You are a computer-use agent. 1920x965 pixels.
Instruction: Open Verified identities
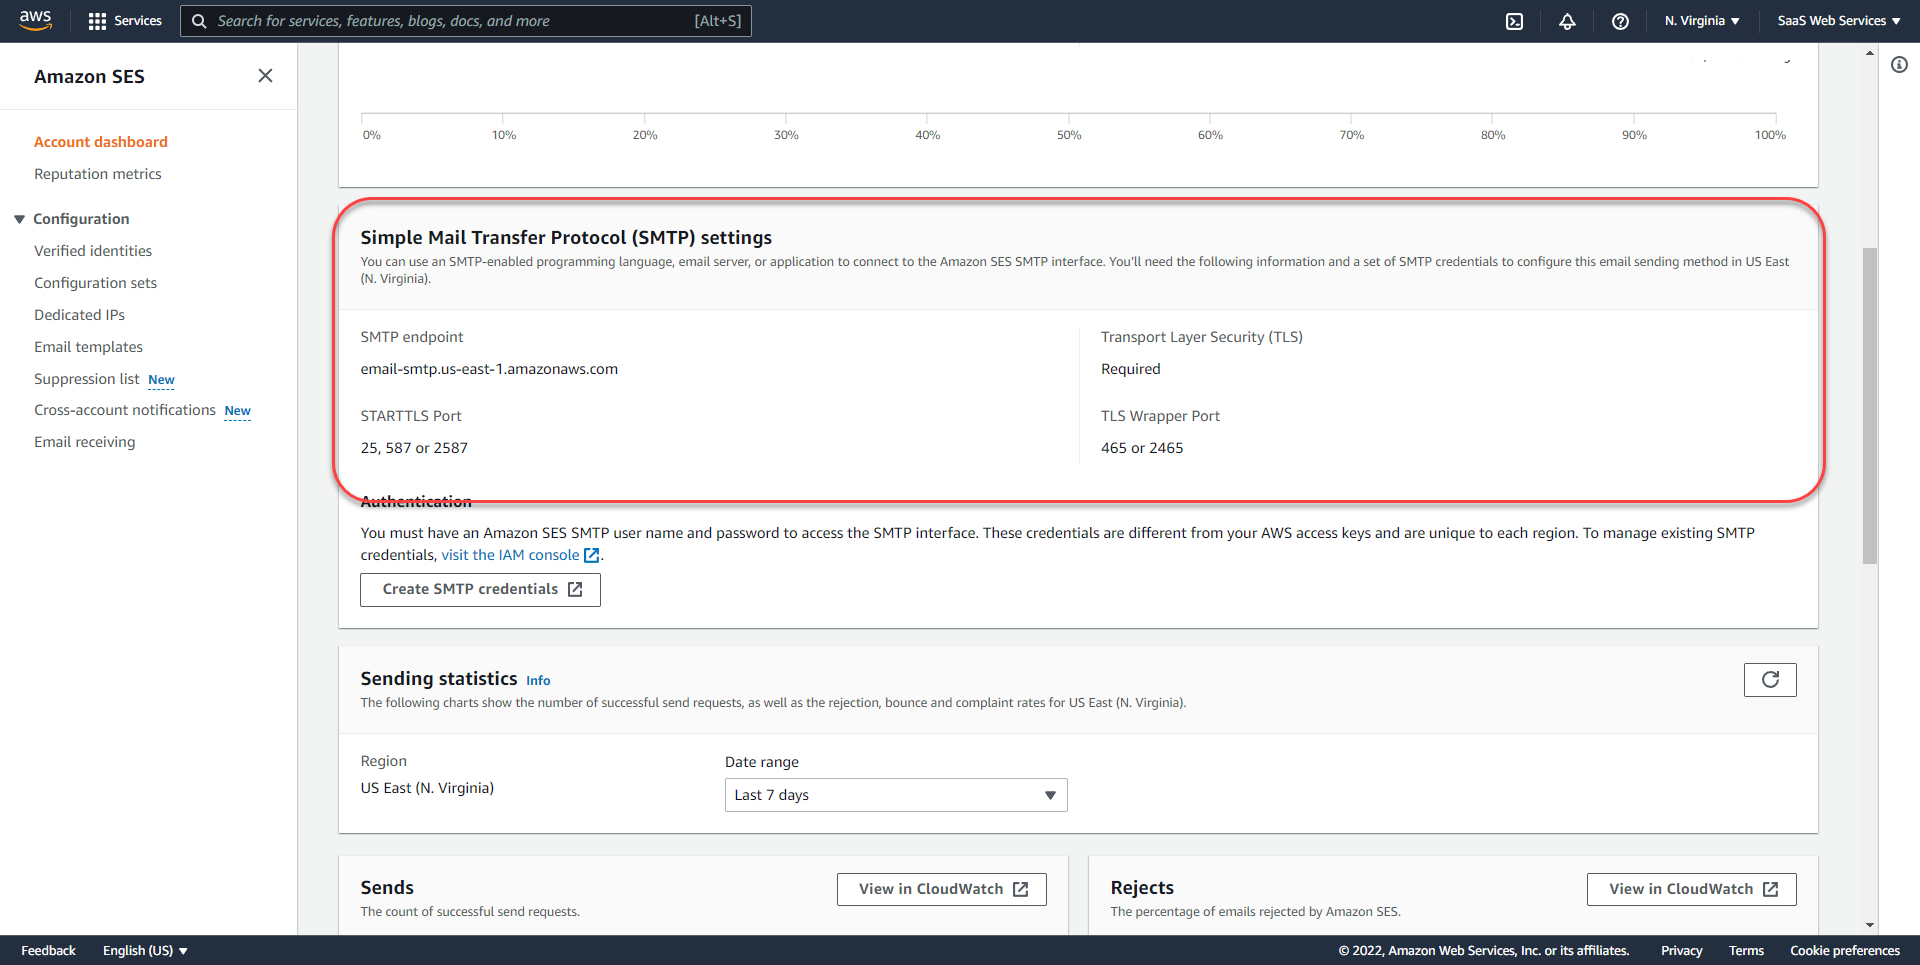coord(93,251)
